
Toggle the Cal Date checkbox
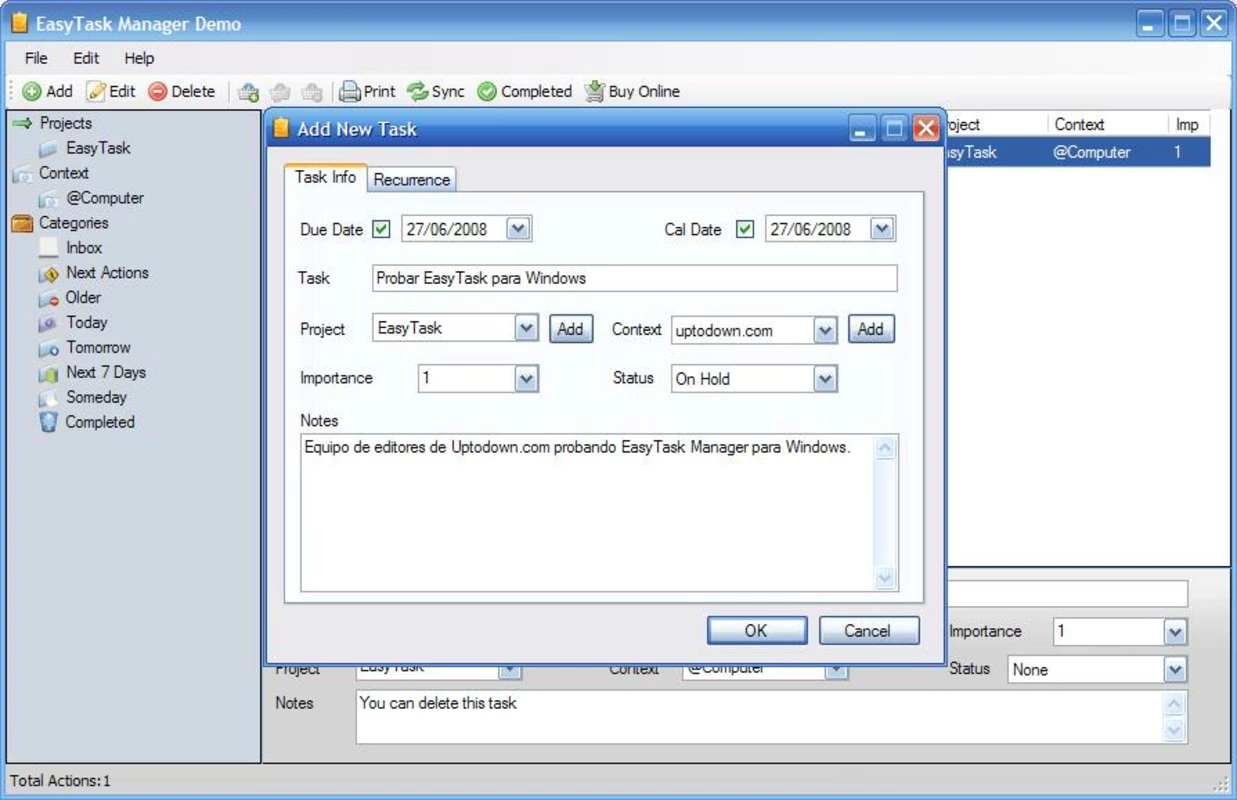(x=745, y=229)
